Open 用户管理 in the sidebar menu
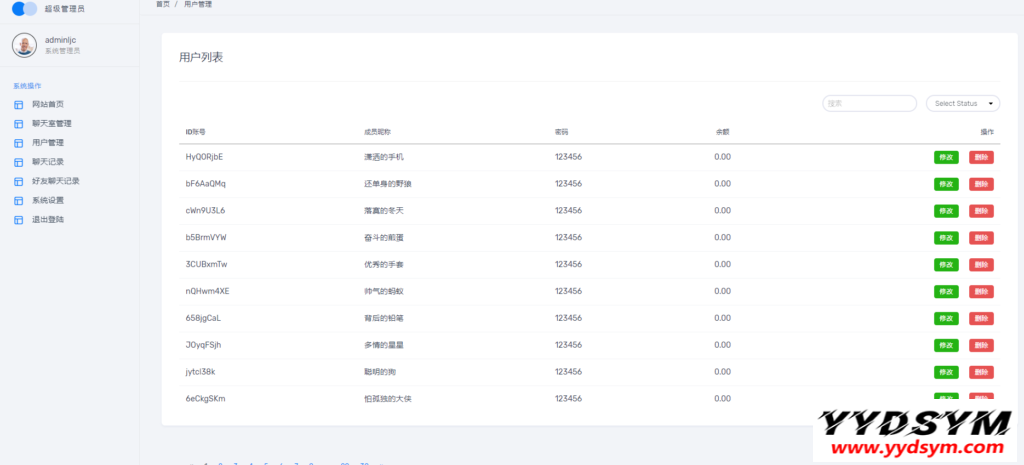Screen dimensions: 1024x465 (47, 143)
